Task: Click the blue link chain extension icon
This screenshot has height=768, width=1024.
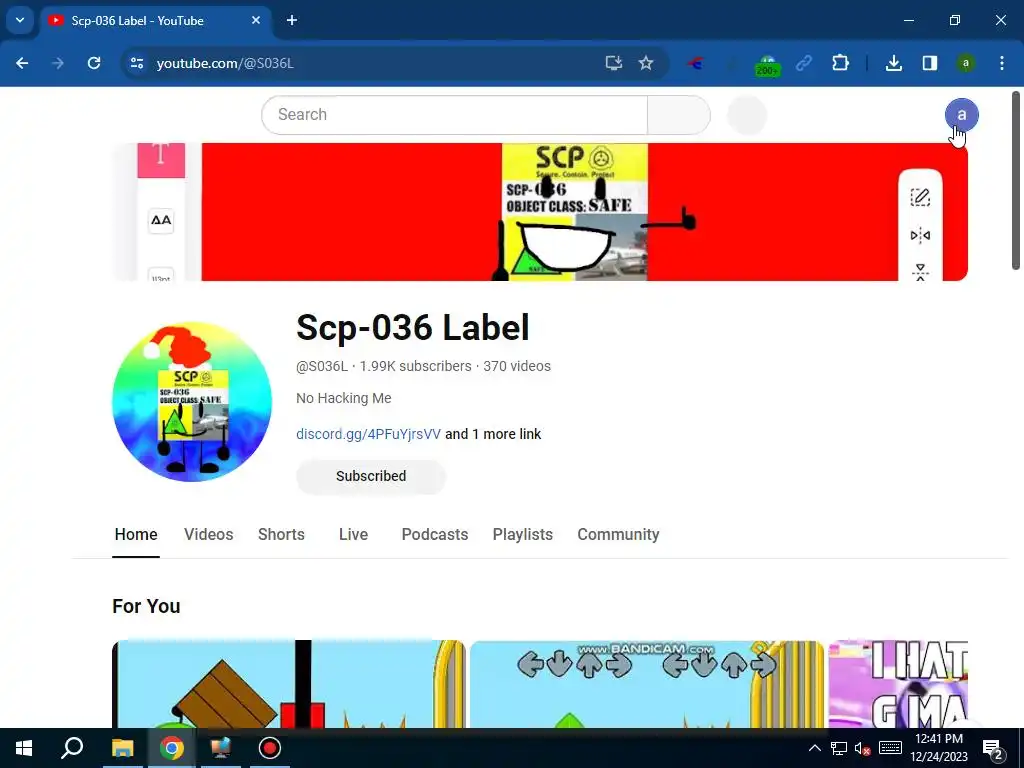Action: [804, 63]
